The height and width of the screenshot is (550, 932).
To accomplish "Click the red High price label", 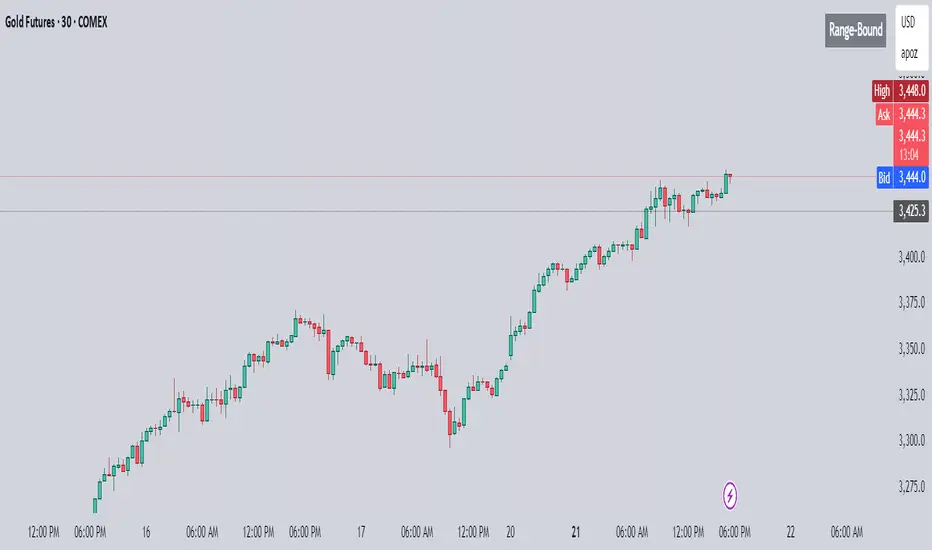I will coord(881,91).
